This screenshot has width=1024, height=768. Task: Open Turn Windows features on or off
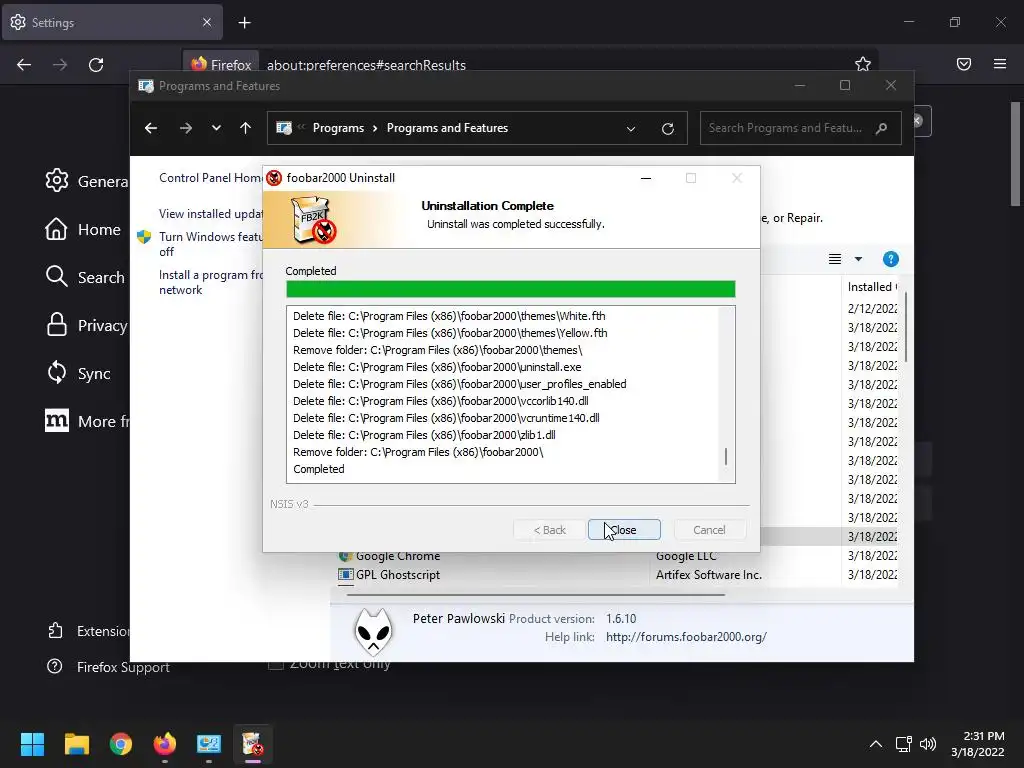point(210,244)
